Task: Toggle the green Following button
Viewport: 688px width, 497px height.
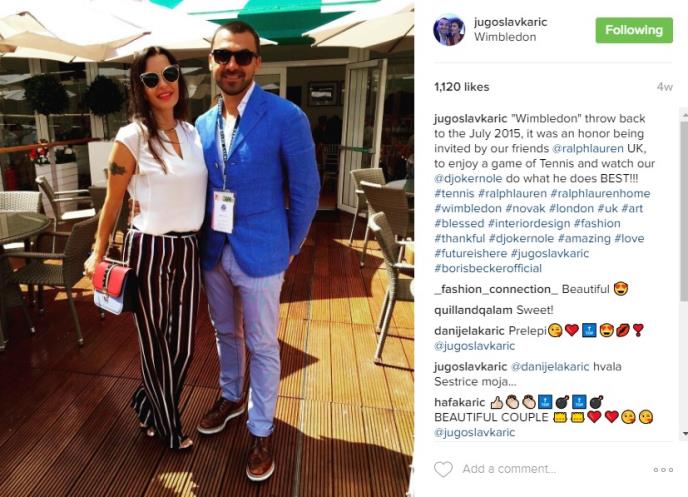Action: [x=634, y=30]
